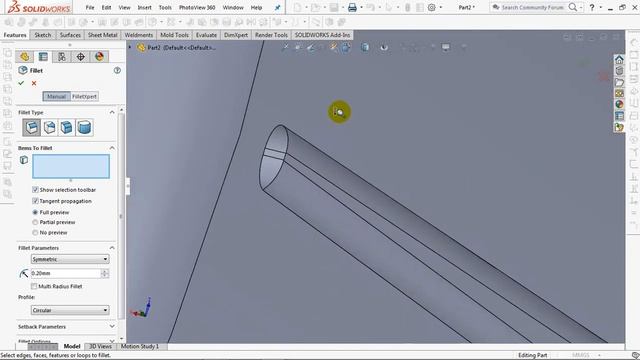Open the Window menu
This screenshot has height=360, width=640.
coord(233,7)
